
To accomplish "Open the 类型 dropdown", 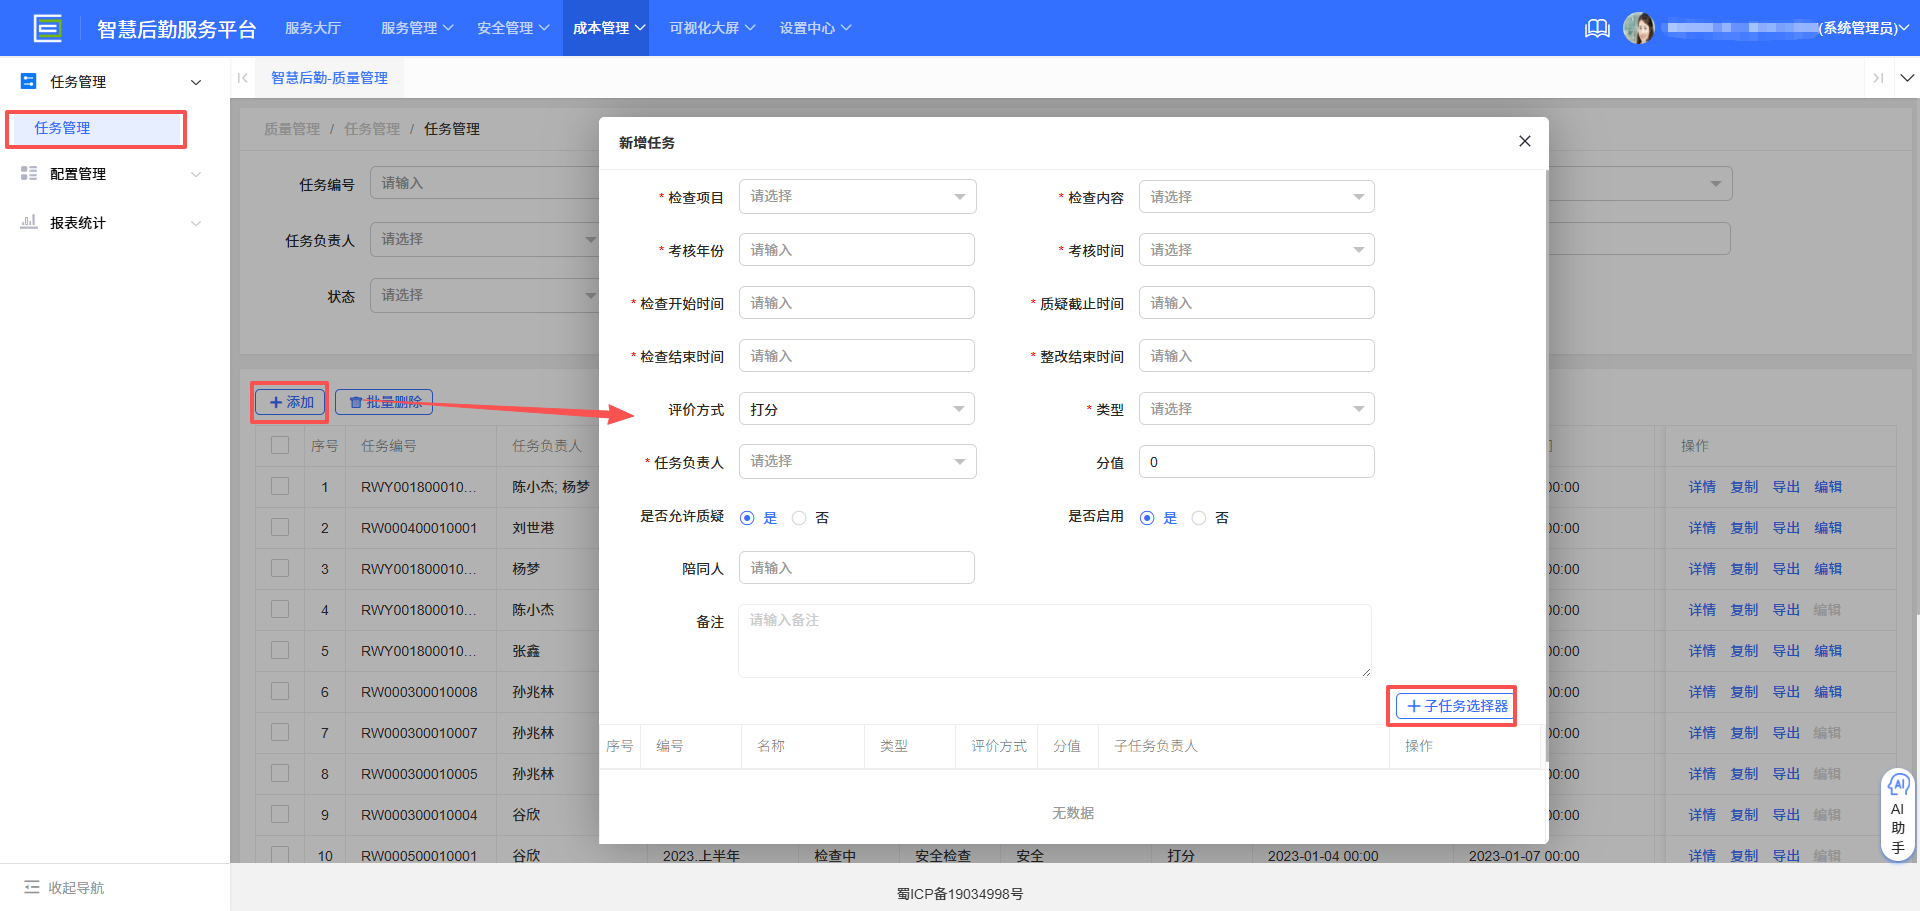I will pos(1256,408).
